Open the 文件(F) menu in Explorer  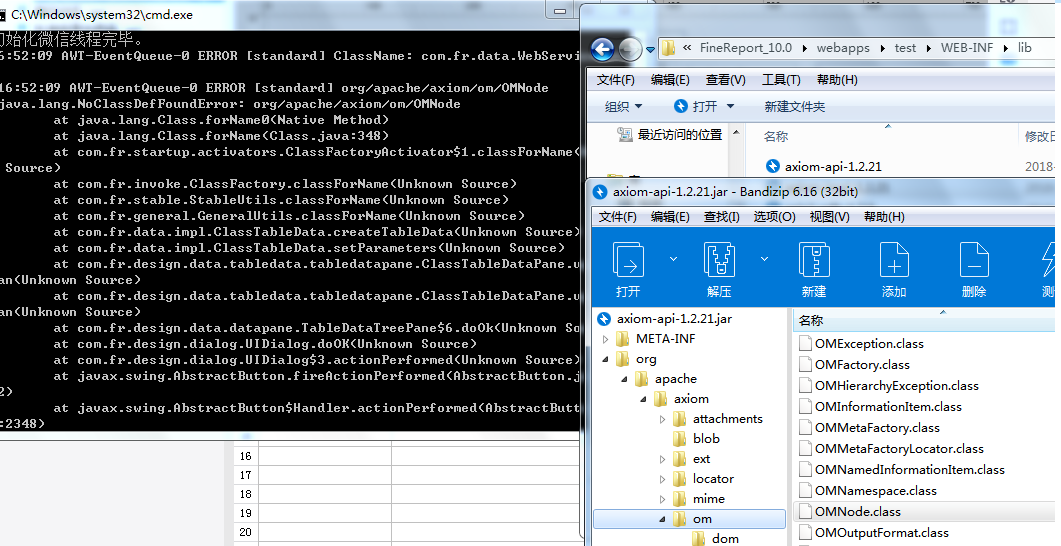[x=615, y=80]
